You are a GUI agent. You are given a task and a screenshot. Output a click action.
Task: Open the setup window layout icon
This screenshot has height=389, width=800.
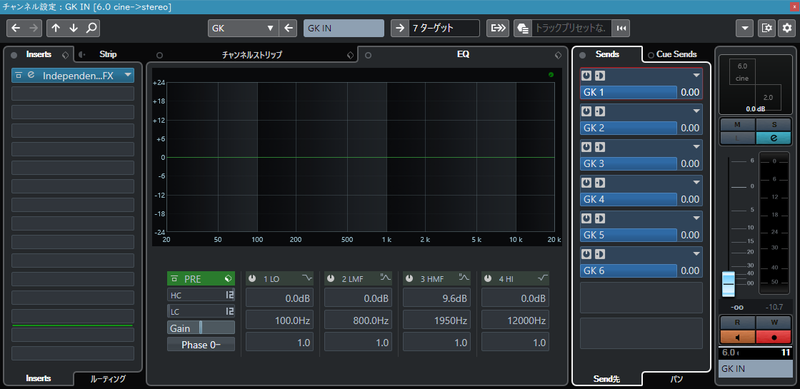(x=766, y=28)
